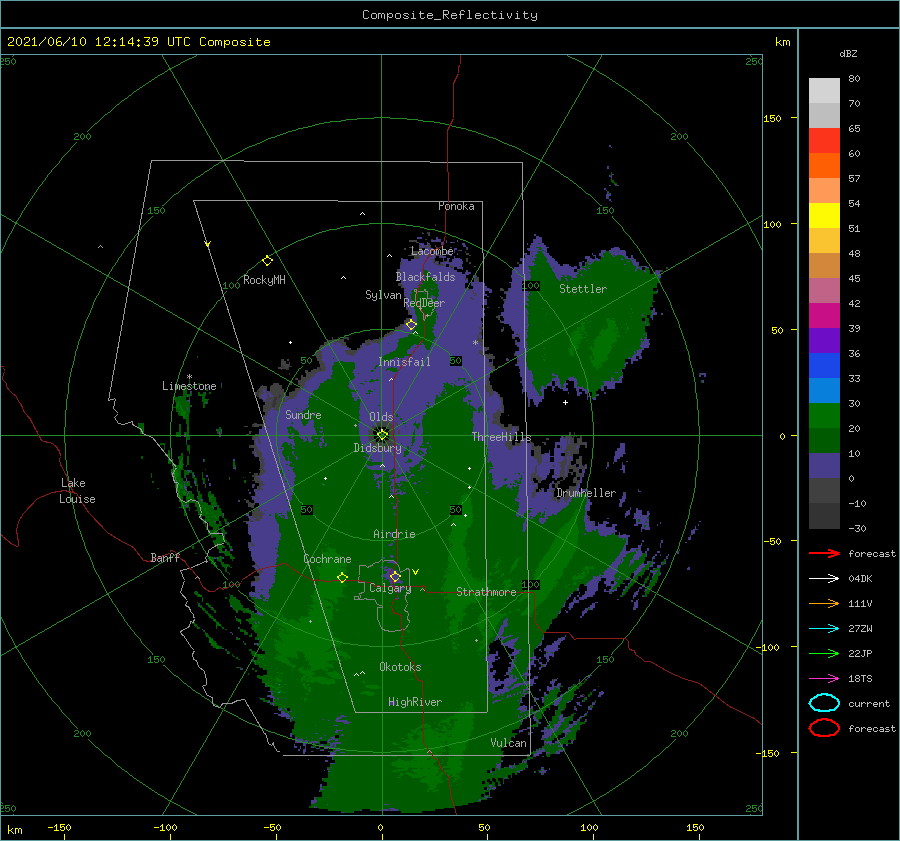This screenshot has width=900, height=841.
Task: Click the Calgary city label
Action: click(x=390, y=588)
